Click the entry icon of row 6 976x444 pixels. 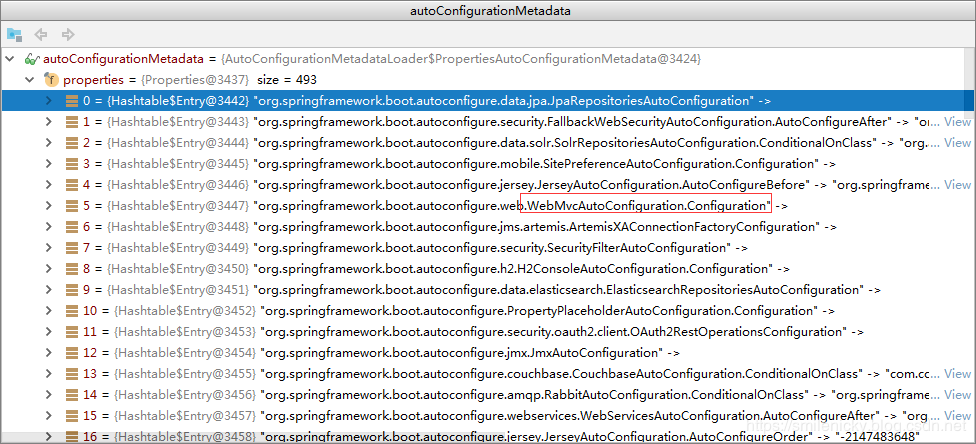pos(72,227)
